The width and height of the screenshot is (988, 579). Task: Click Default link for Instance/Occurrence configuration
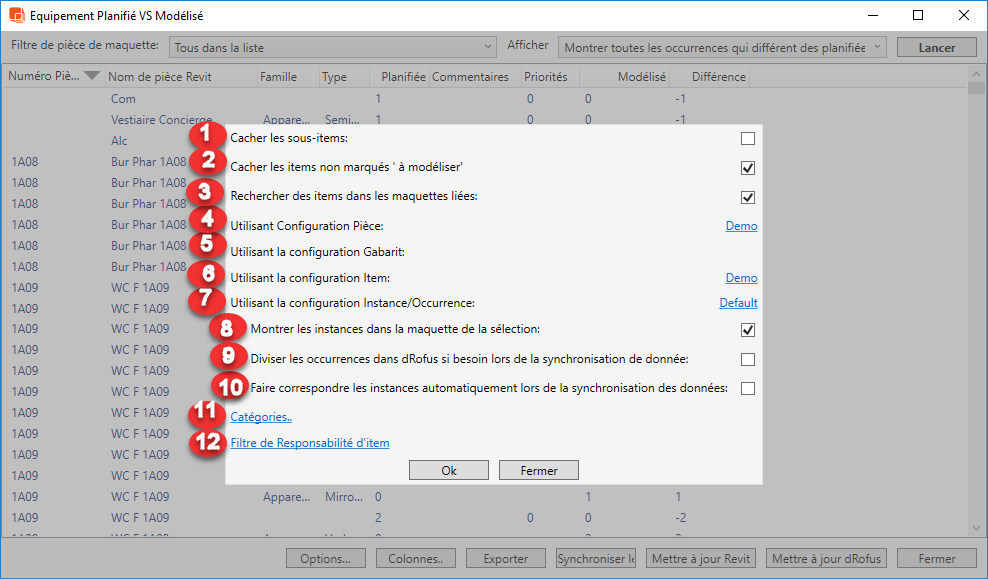(x=738, y=303)
